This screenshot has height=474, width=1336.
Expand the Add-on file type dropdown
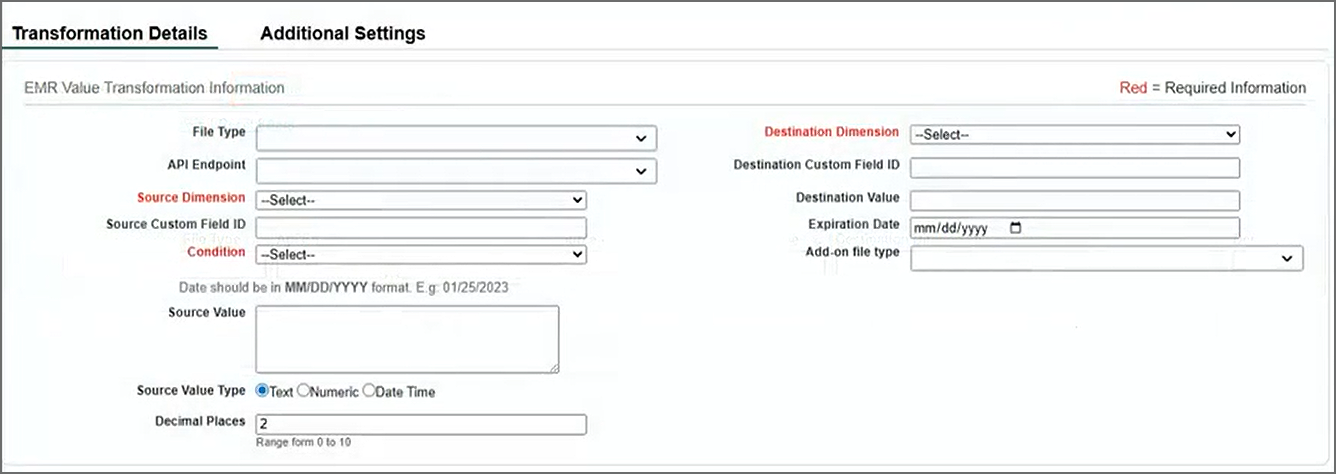click(x=1106, y=258)
